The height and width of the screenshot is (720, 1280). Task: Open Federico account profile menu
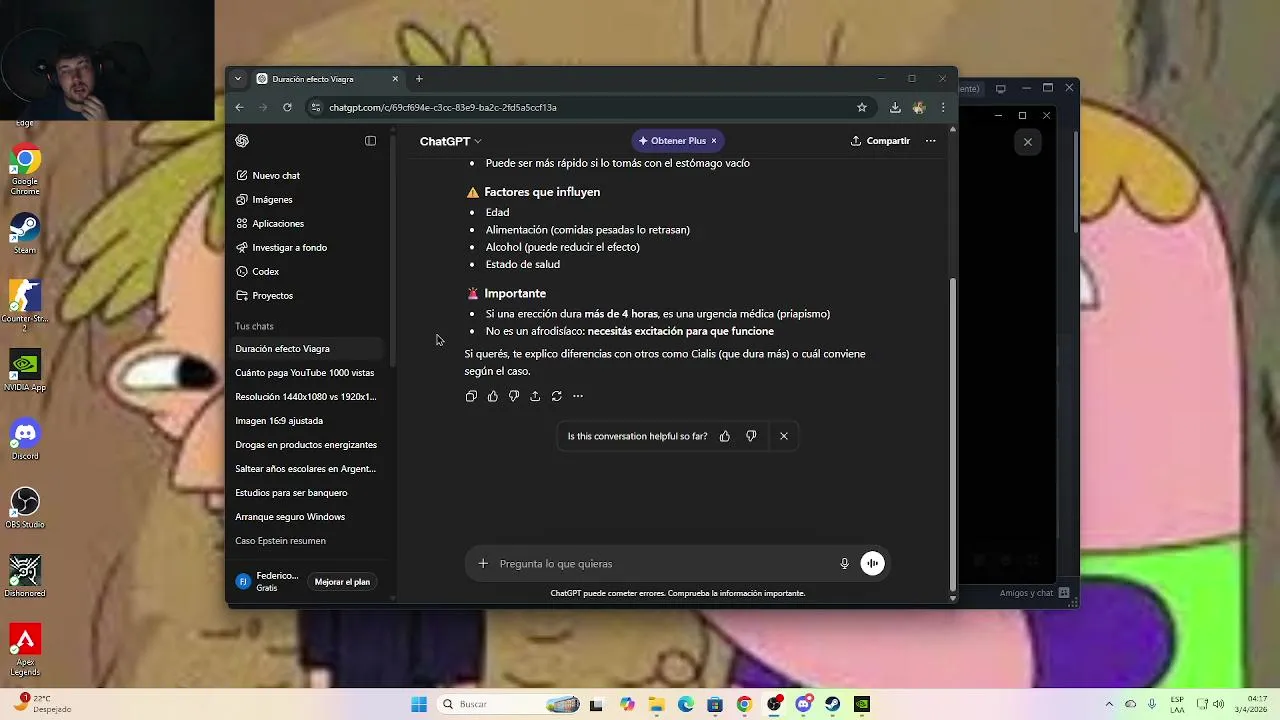click(x=267, y=582)
